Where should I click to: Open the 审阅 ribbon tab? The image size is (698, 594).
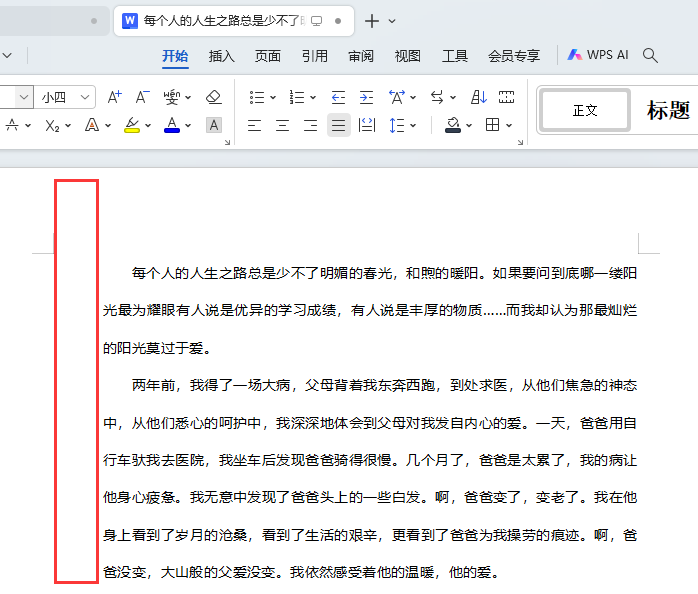click(361, 56)
